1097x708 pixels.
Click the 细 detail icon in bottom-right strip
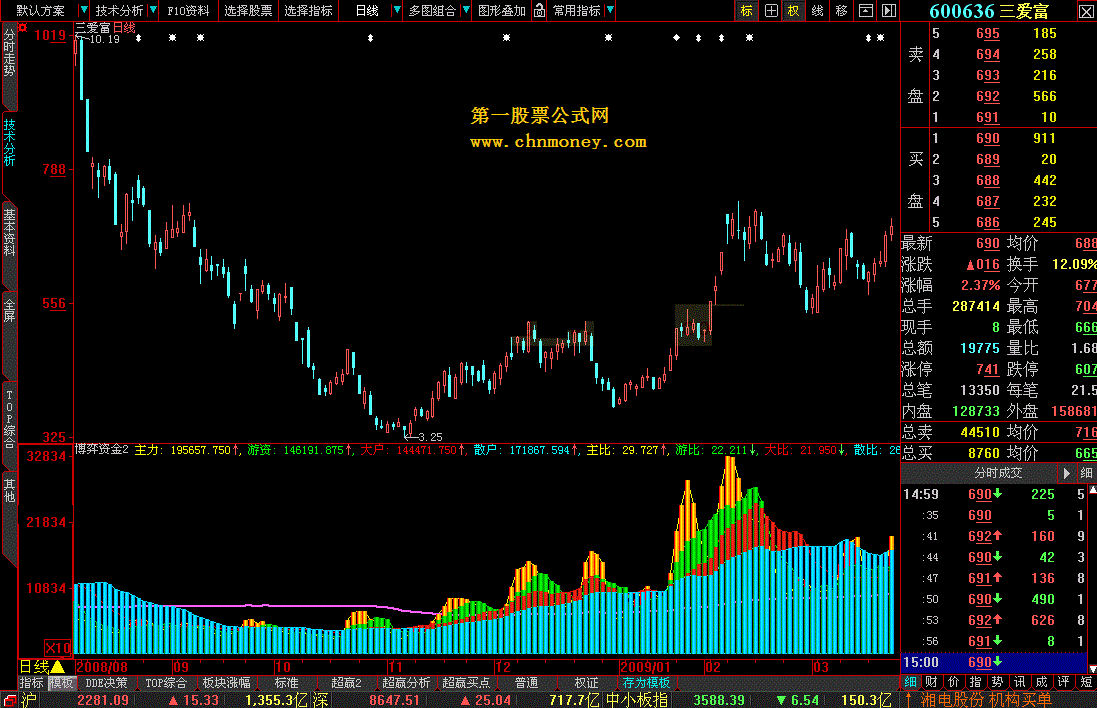point(910,681)
